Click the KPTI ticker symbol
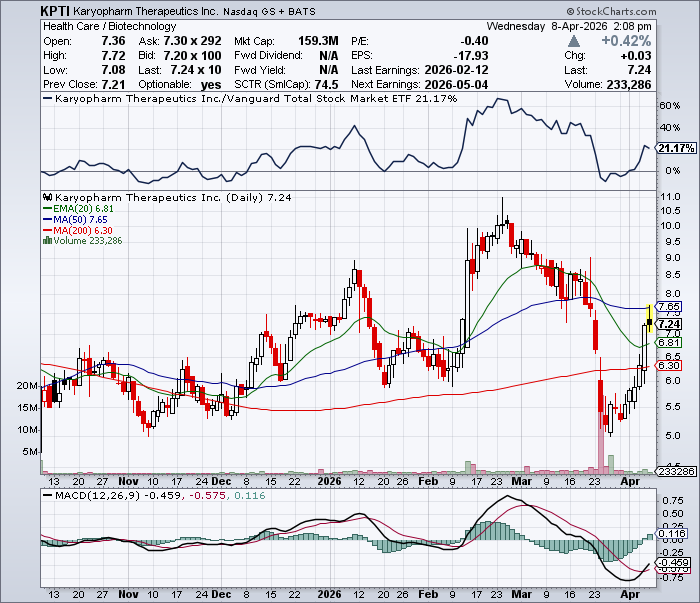700x603 pixels. click(55, 11)
